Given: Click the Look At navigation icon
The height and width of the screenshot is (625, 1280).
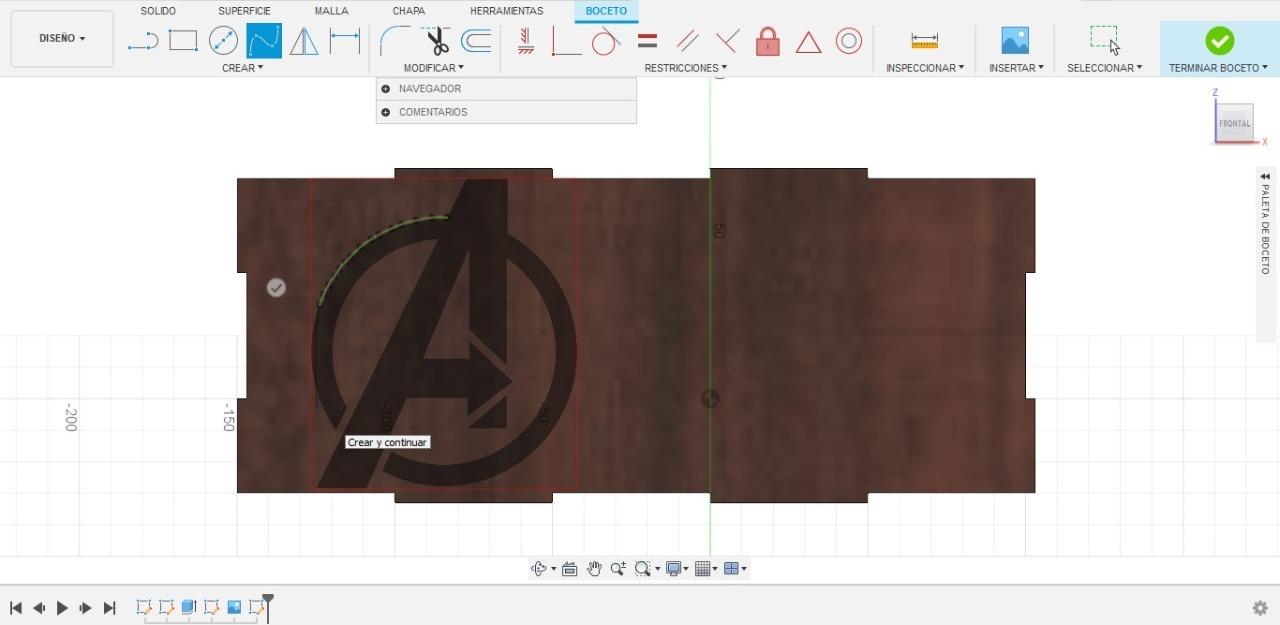Looking at the screenshot, I should (570, 569).
